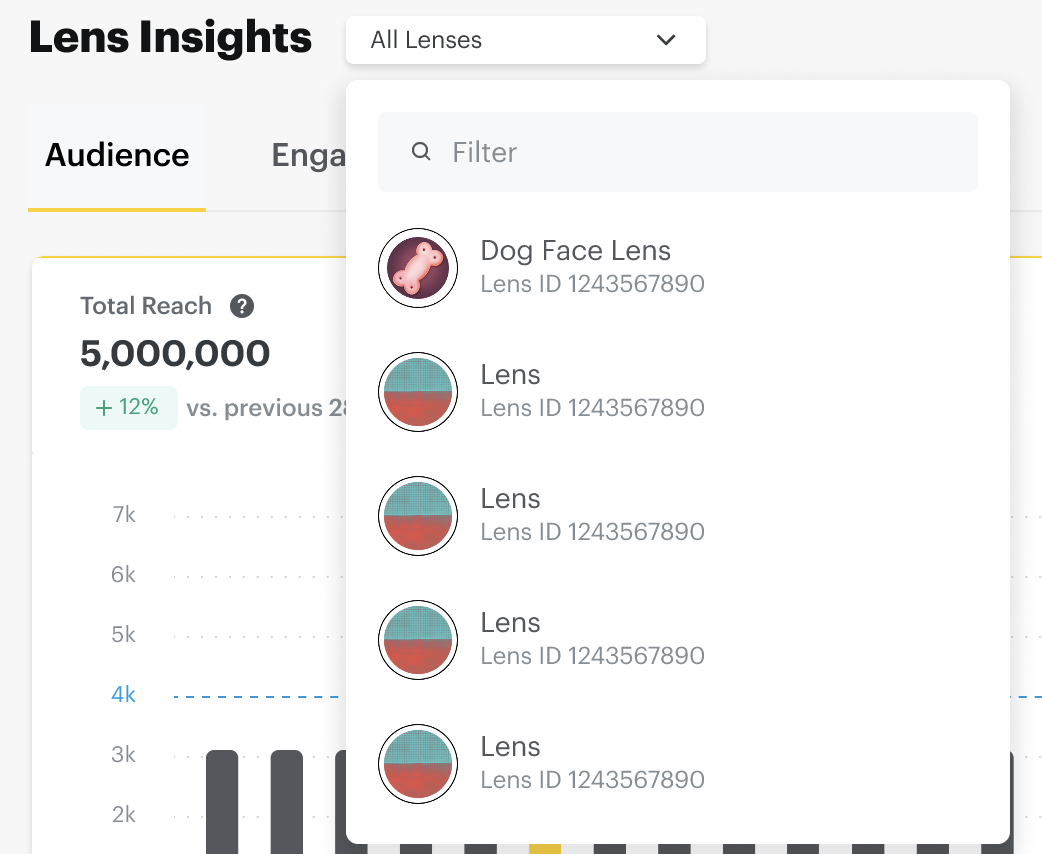Click the fourth lens thumbnail in the list
The height and width of the screenshot is (854, 1042).
418,640
